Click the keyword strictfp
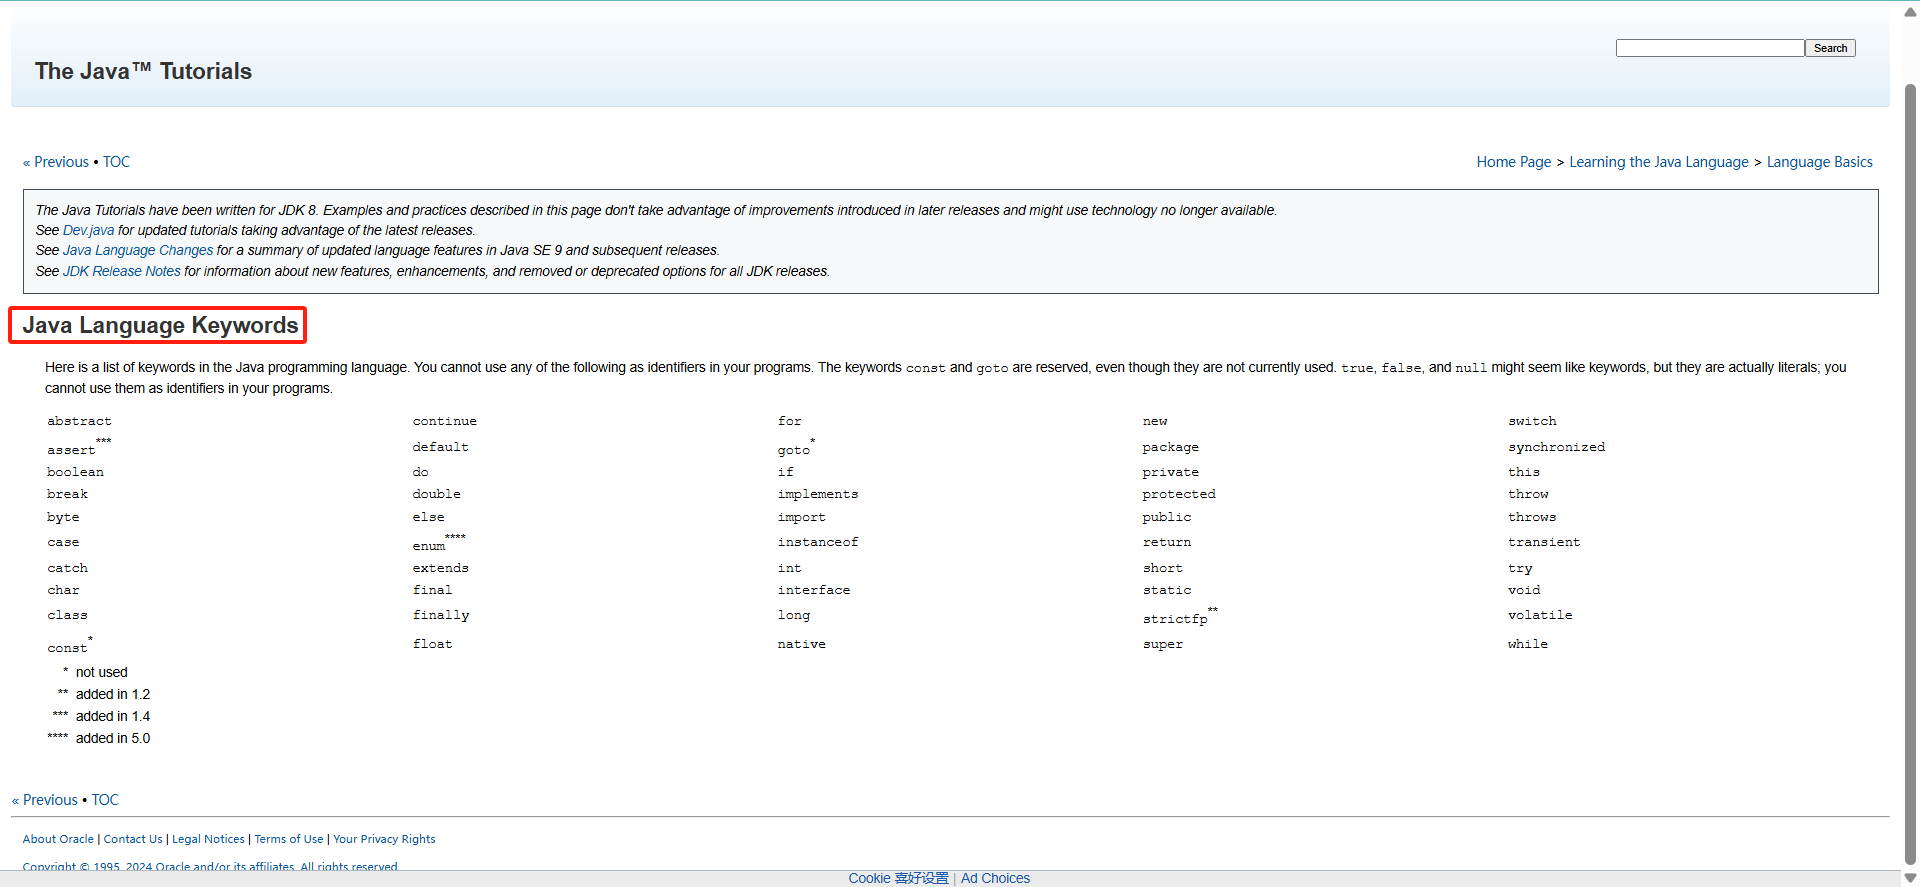Image resolution: width=1920 pixels, height=887 pixels. pyautogui.click(x=1175, y=619)
